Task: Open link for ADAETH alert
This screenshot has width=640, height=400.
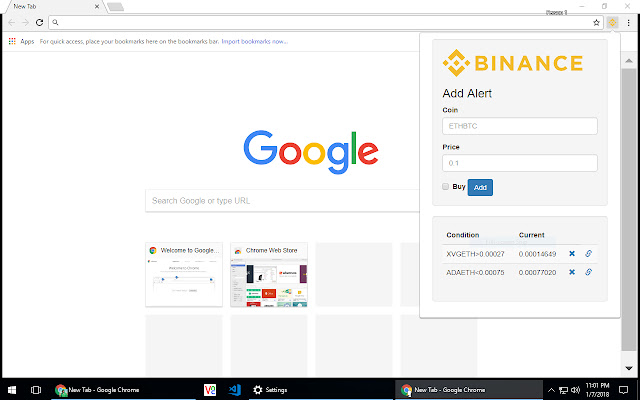Action: click(588, 272)
